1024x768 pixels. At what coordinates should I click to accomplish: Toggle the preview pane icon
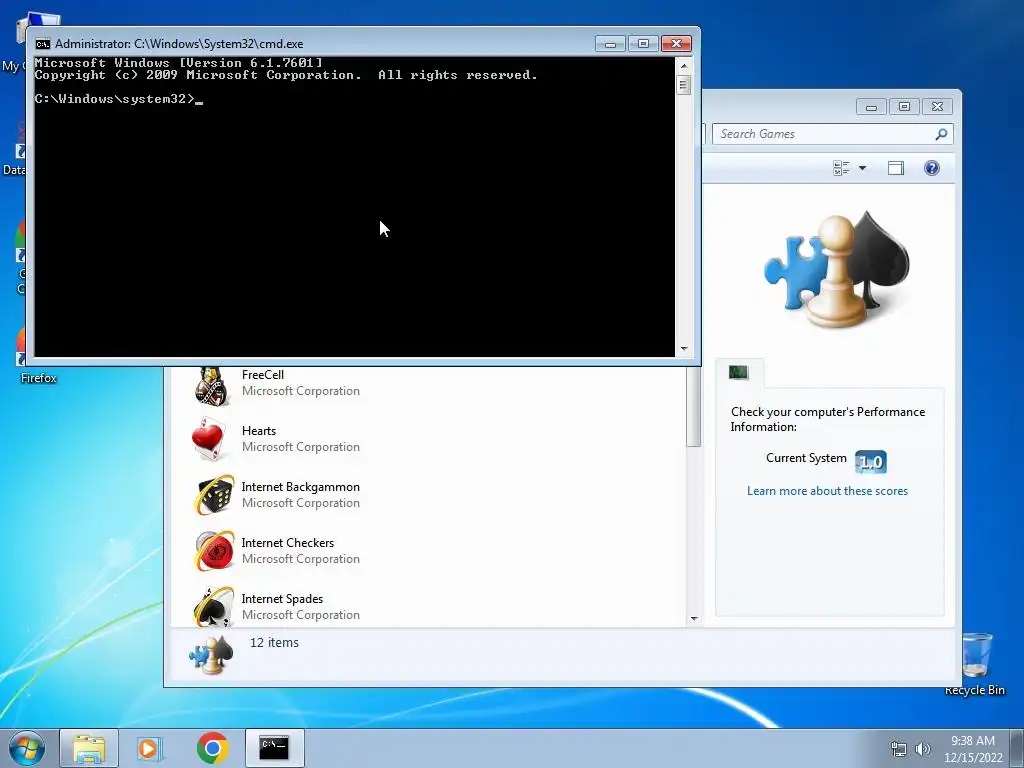point(895,168)
